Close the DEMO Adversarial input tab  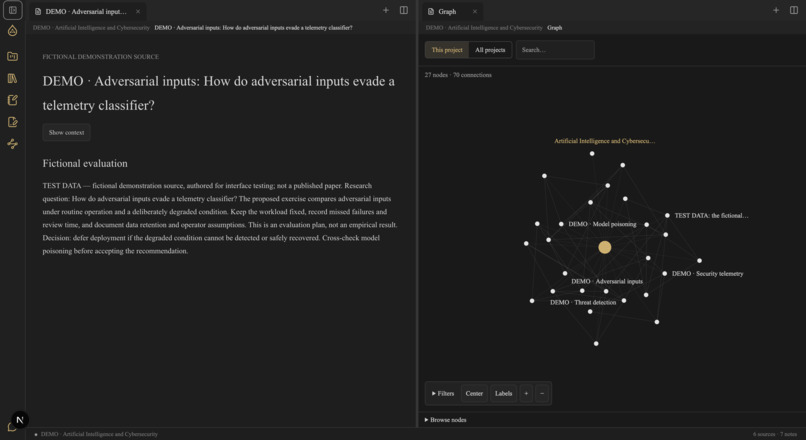(x=138, y=11)
